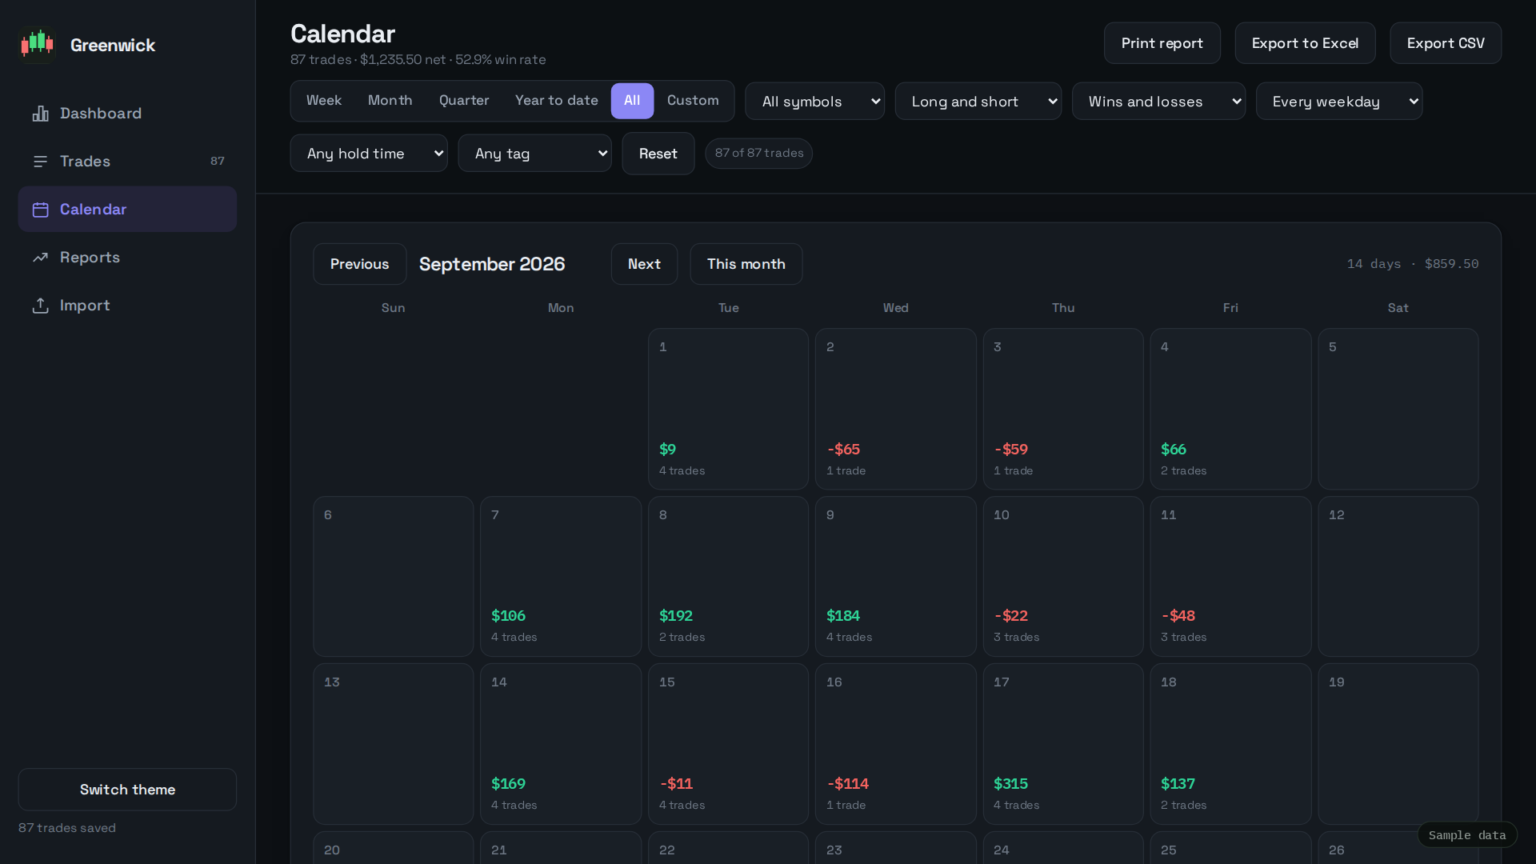Click the Print report button
Image resolution: width=1536 pixels, height=864 pixels.
[x=1162, y=43]
